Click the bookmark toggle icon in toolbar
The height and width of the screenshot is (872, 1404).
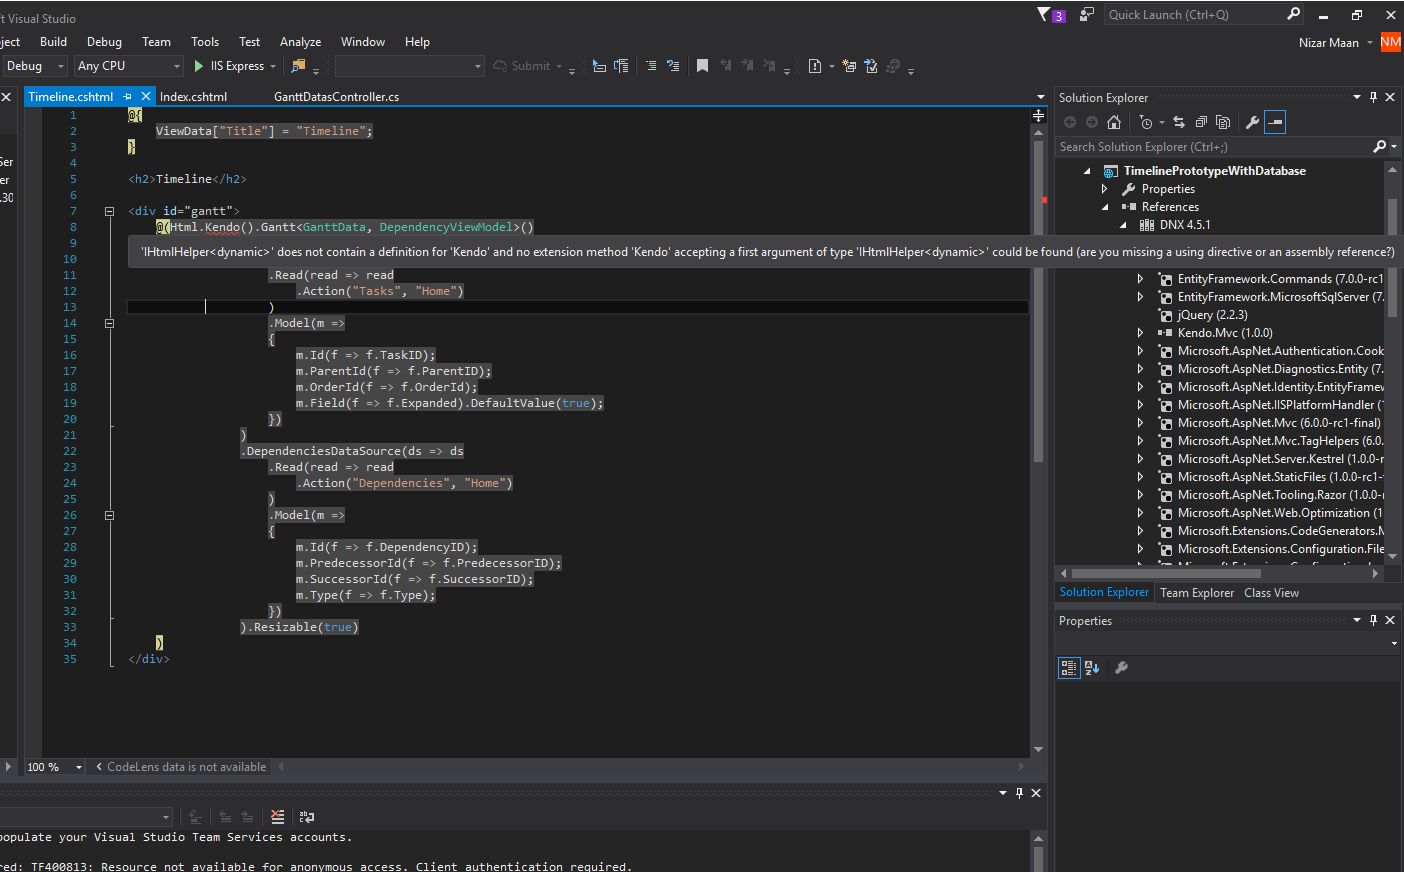[702, 66]
